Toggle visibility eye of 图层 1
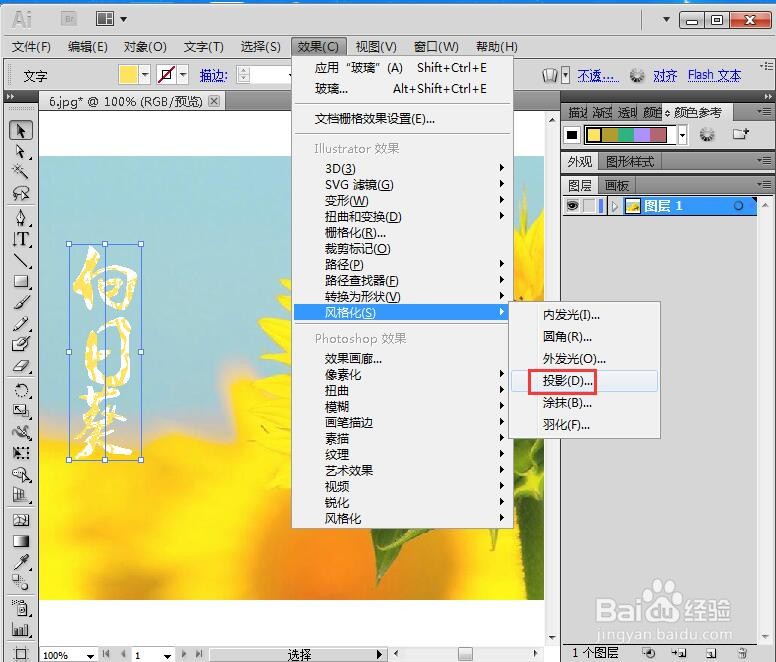 click(x=572, y=206)
